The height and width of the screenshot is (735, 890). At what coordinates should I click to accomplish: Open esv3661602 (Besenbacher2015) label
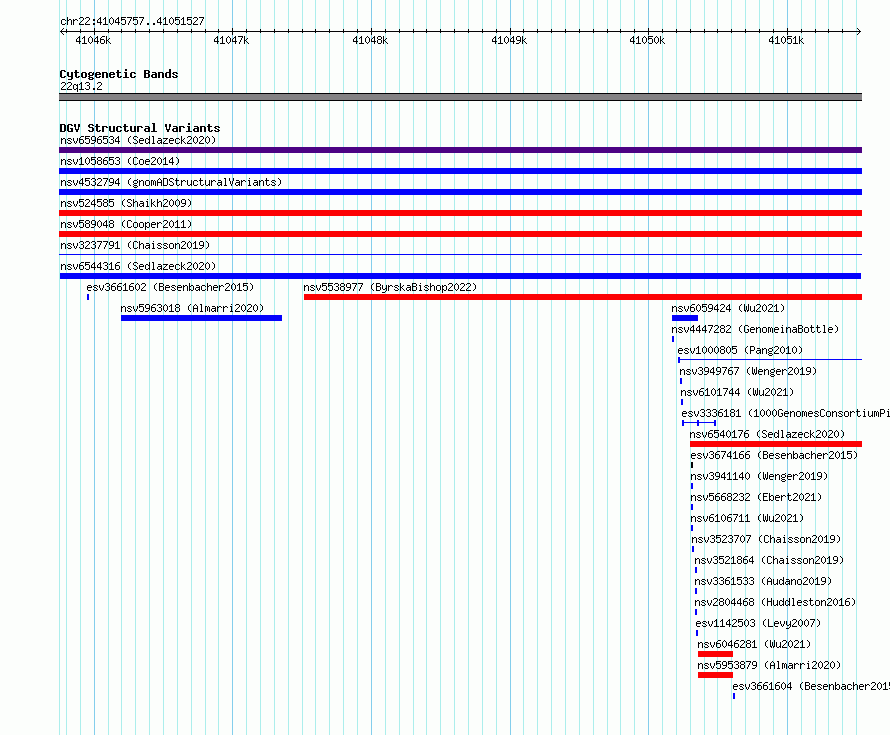pyautogui.click(x=170, y=287)
